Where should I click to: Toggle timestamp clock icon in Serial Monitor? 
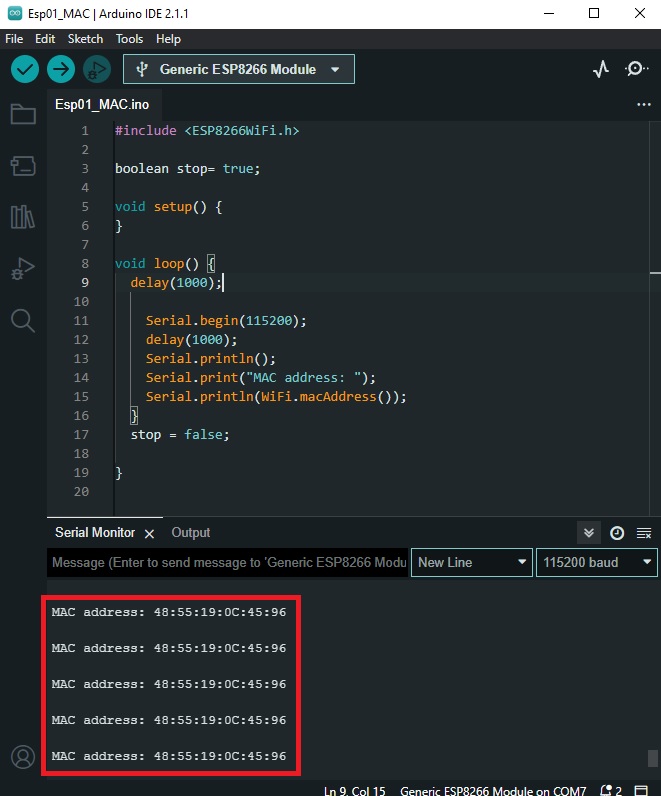click(x=617, y=533)
